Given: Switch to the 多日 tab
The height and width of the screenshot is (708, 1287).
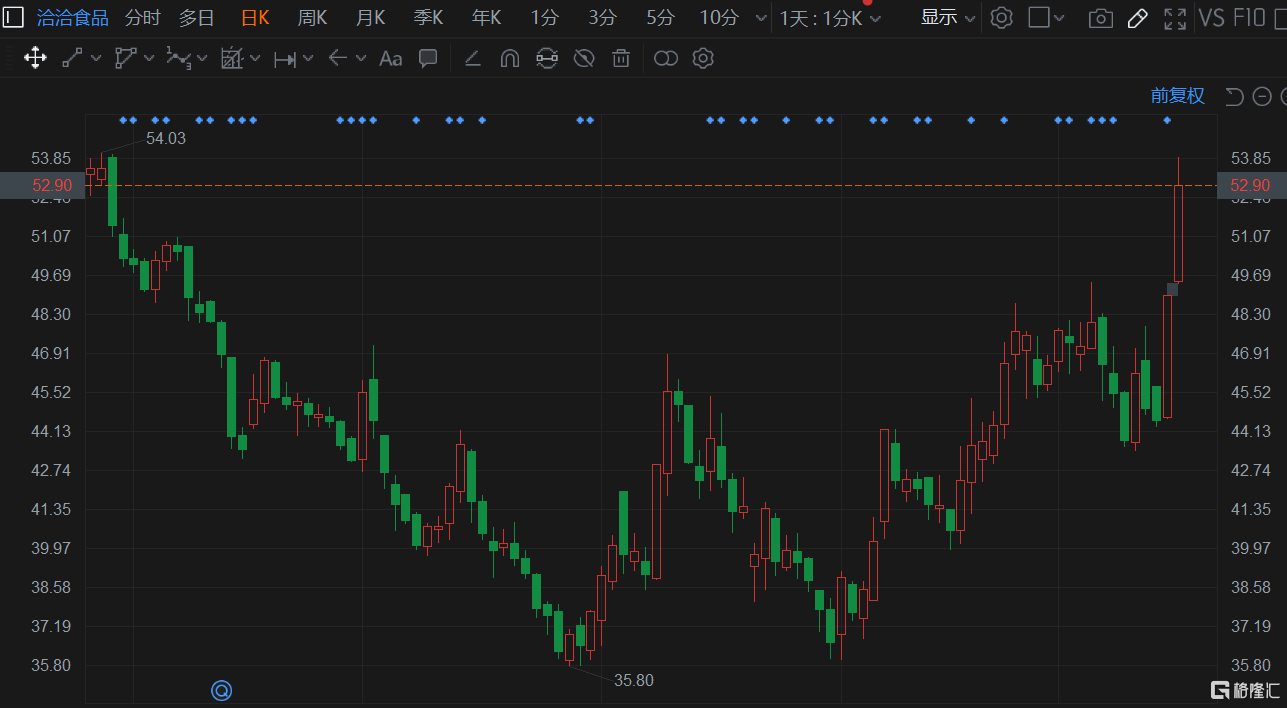Looking at the screenshot, I should point(197,18).
